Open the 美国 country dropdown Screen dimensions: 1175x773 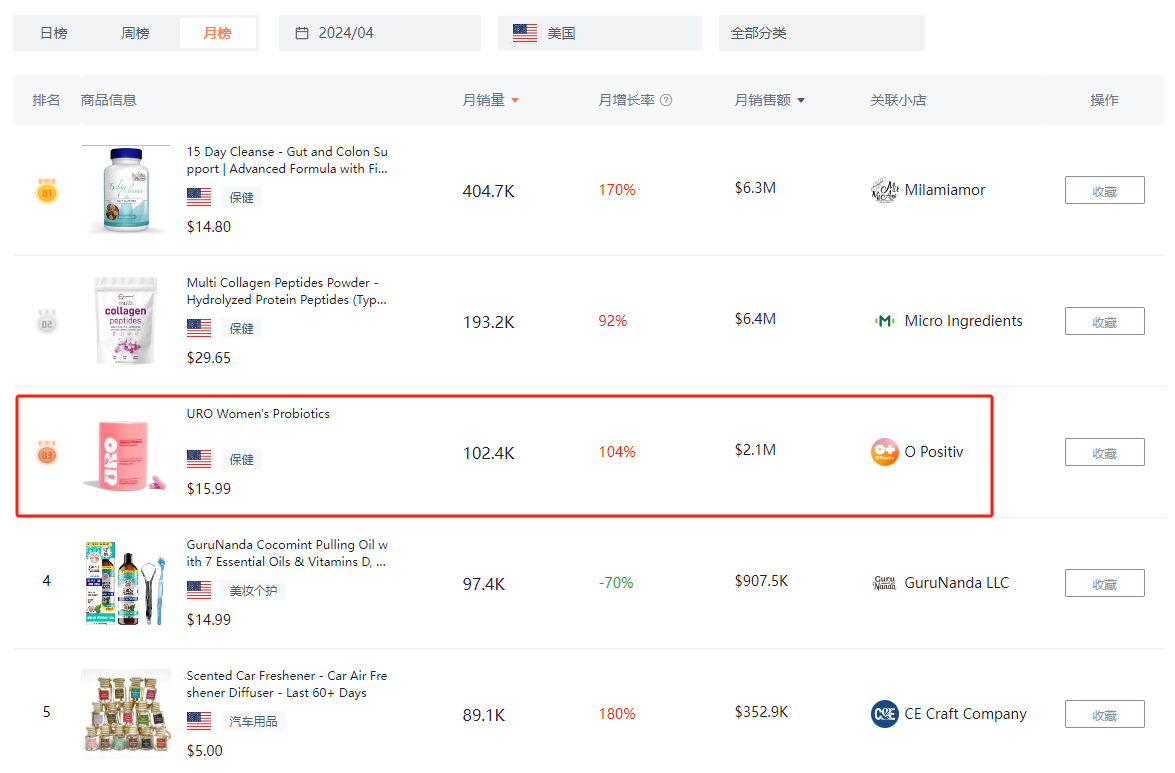point(600,33)
